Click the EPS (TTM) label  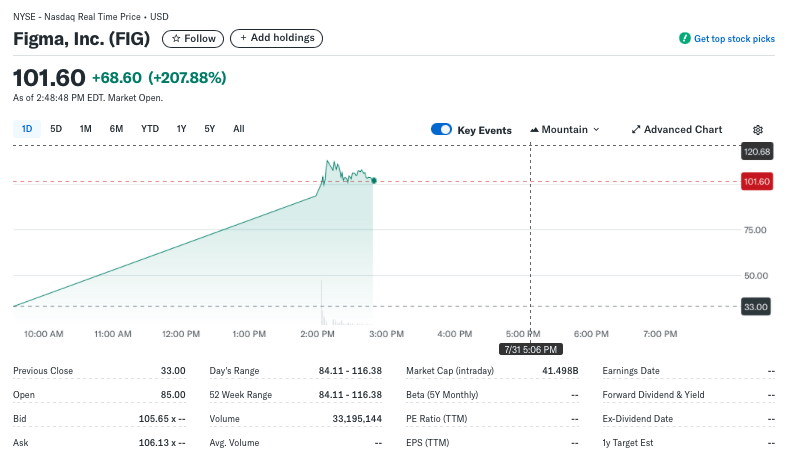(428, 443)
